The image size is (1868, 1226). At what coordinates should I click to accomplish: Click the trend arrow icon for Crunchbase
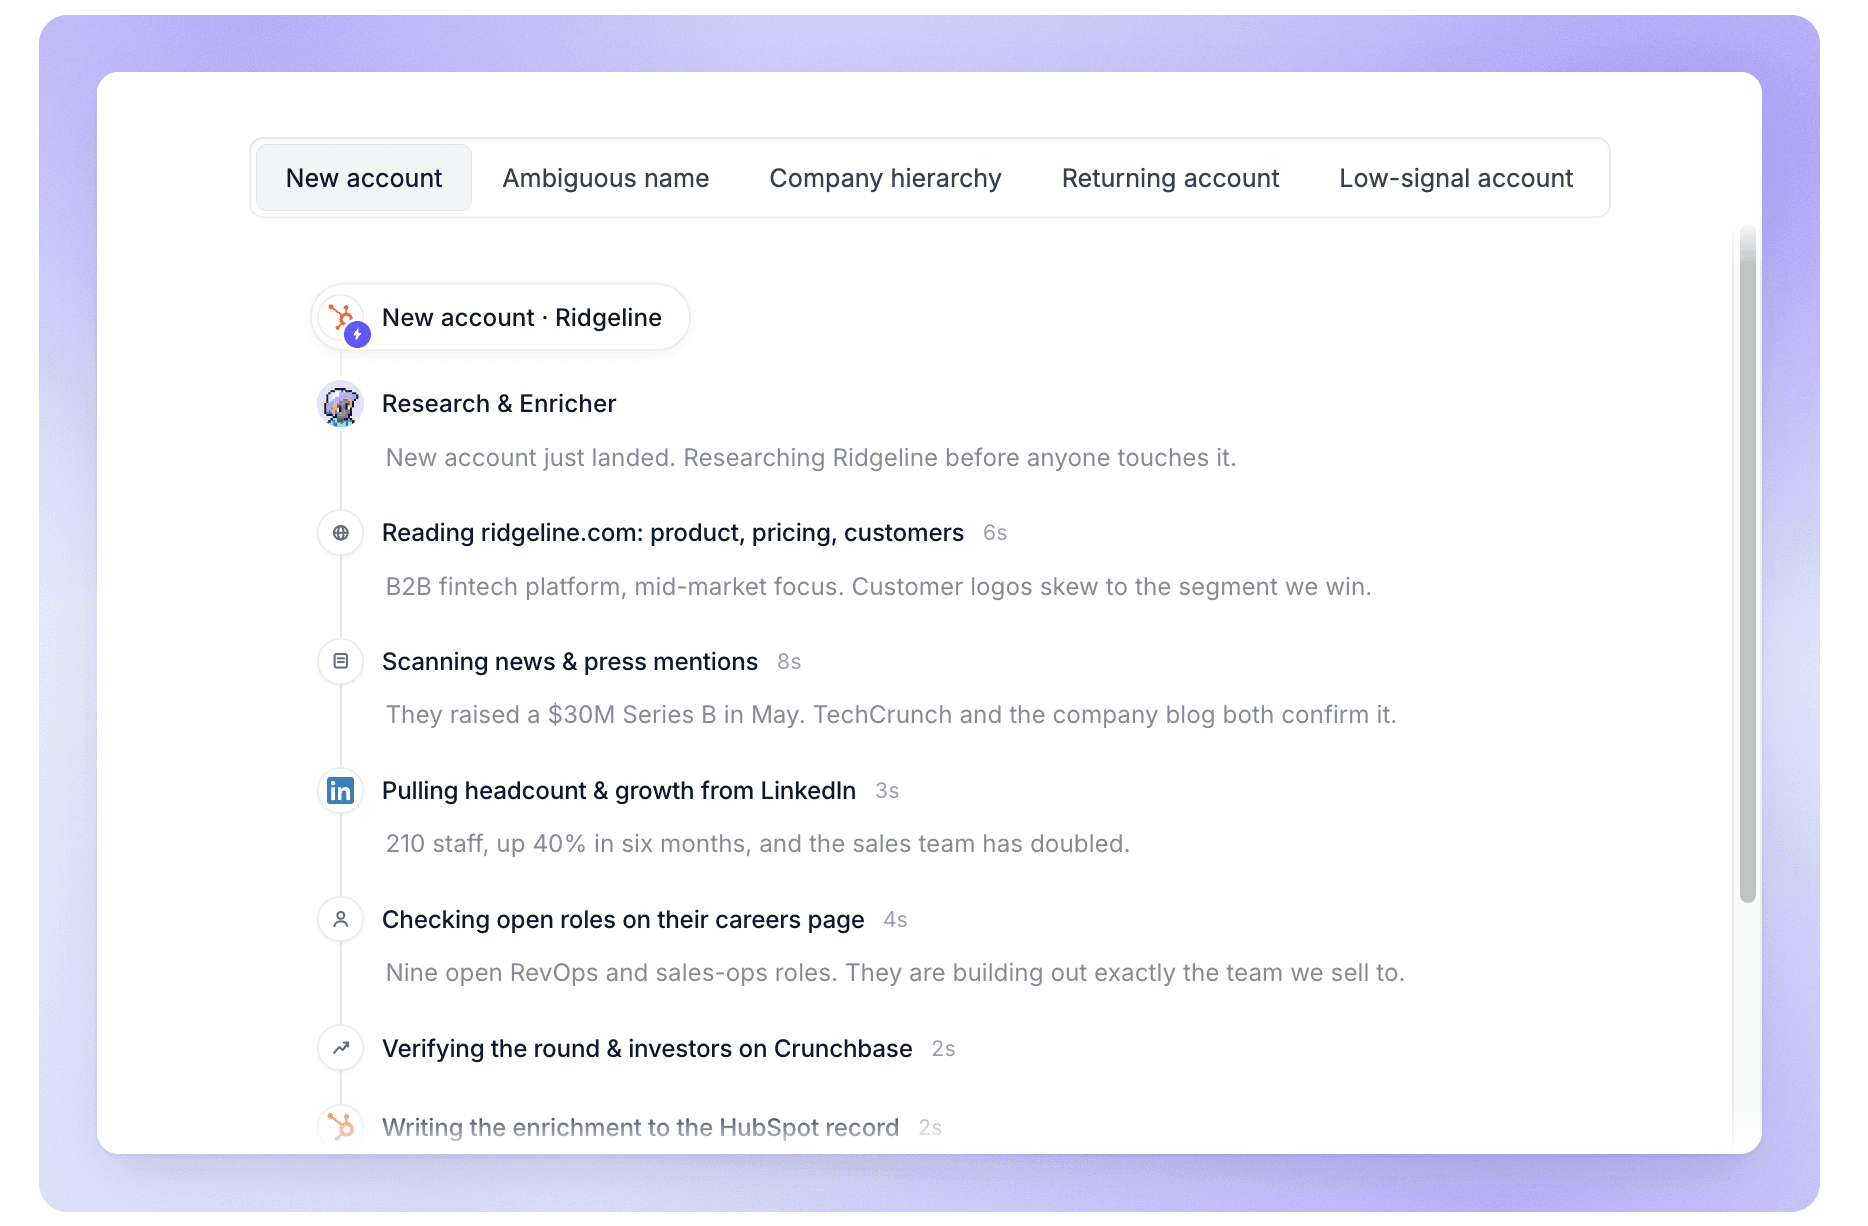pos(341,1048)
